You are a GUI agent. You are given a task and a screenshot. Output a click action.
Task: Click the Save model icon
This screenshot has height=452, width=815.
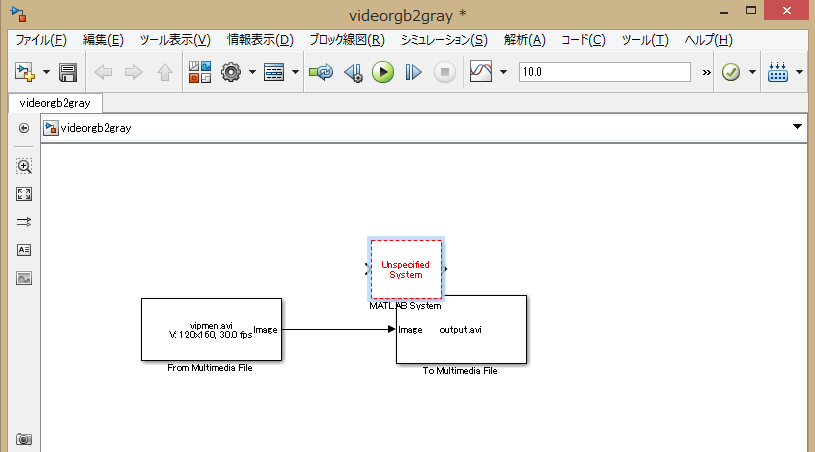pyautogui.click(x=68, y=72)
